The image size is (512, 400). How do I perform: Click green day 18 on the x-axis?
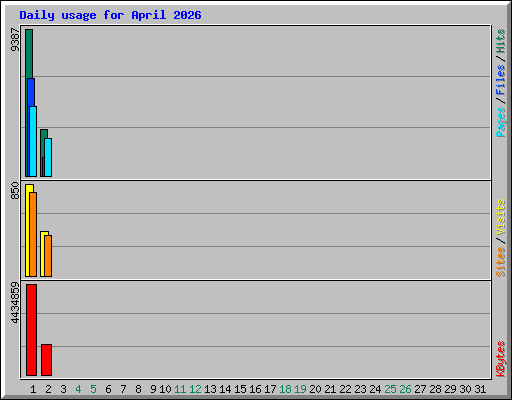coord(285,389)
